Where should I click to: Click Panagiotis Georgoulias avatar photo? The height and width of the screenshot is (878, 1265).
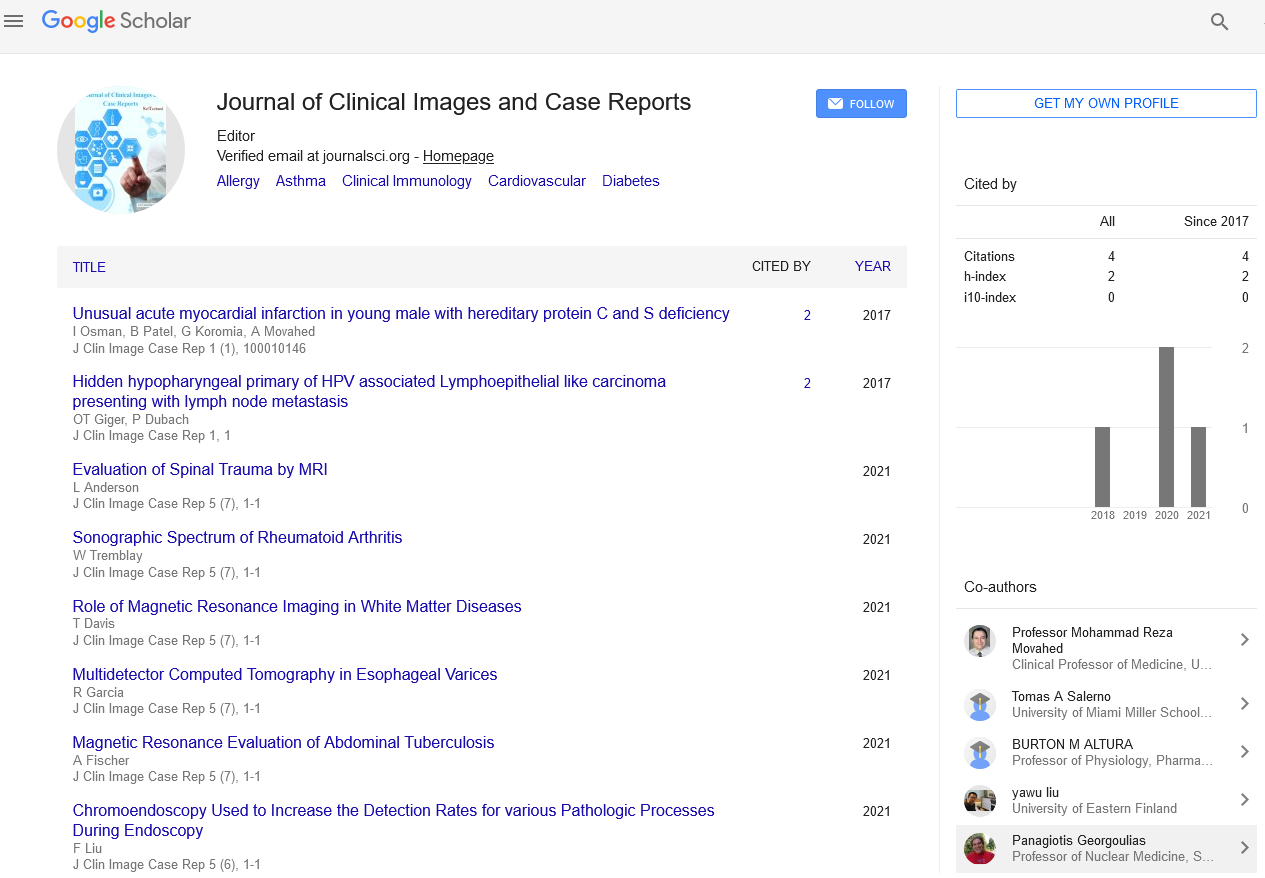click(x=980, y=848)
